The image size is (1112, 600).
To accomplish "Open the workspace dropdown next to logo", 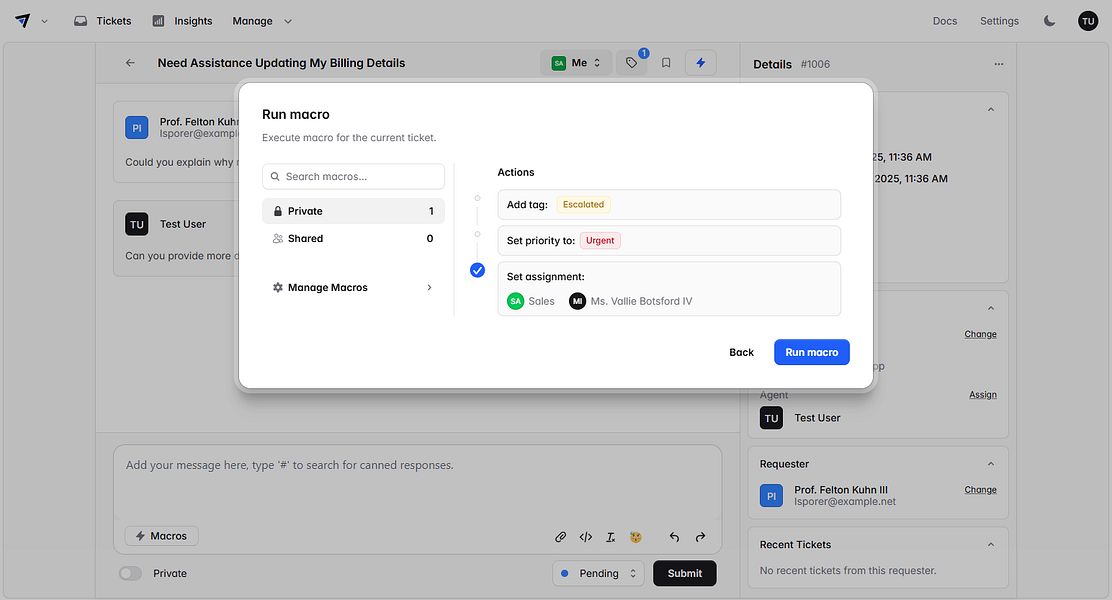I will (x=45, y=21).
